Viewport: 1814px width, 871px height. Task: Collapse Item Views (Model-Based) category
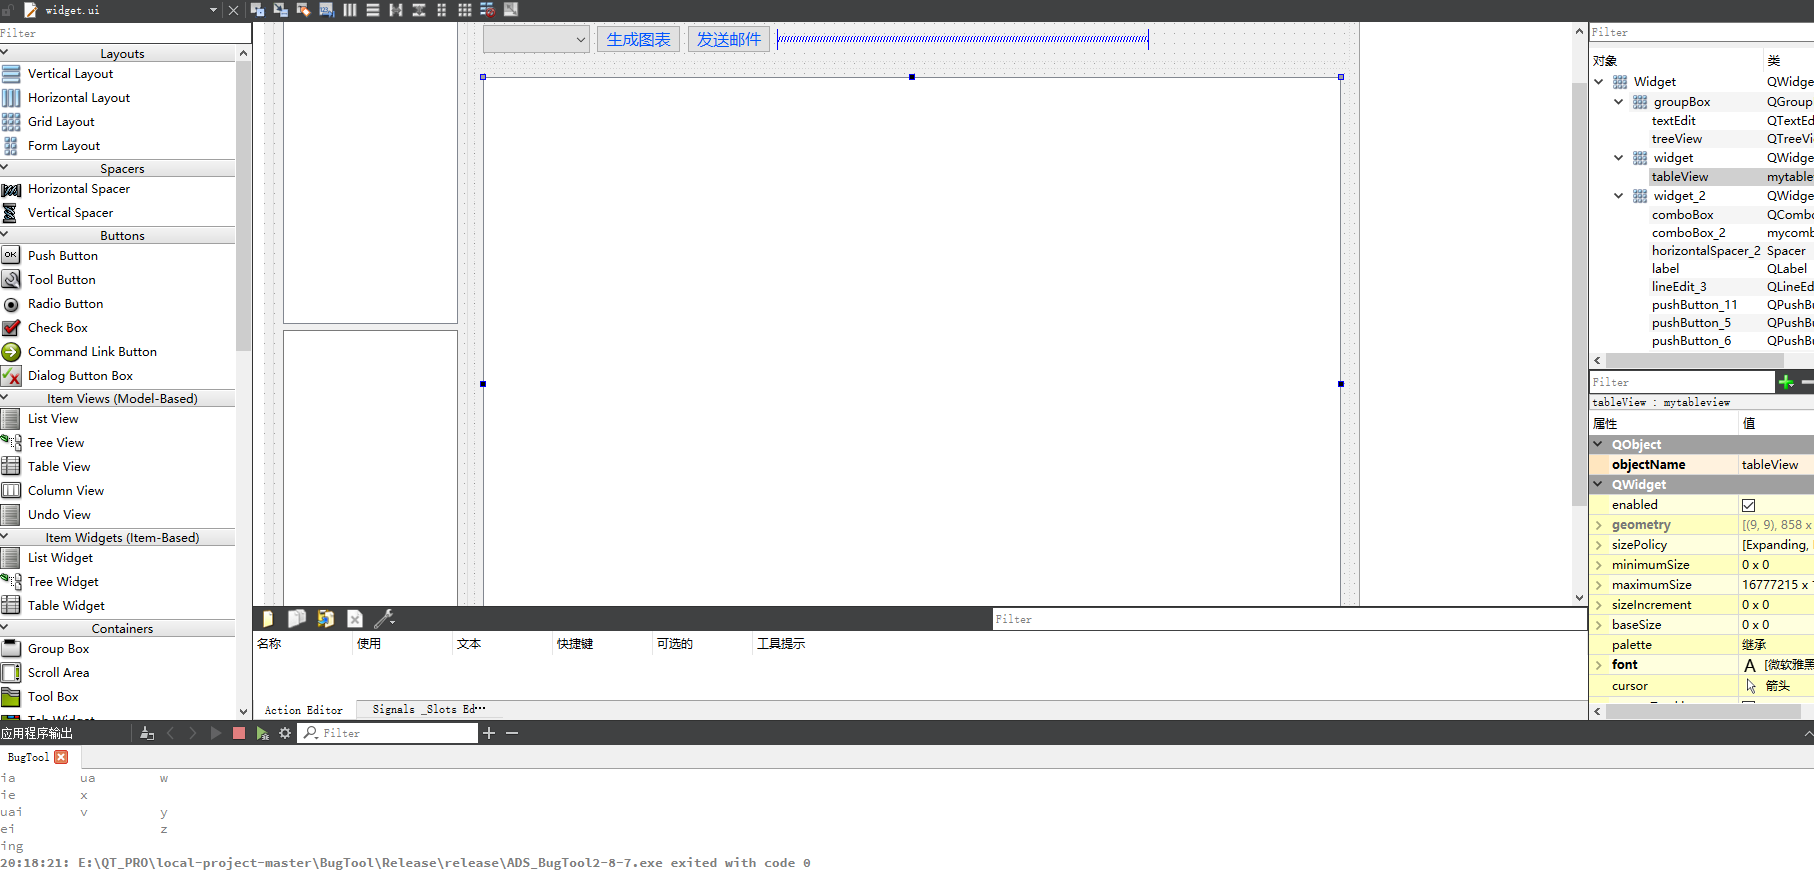5,398
